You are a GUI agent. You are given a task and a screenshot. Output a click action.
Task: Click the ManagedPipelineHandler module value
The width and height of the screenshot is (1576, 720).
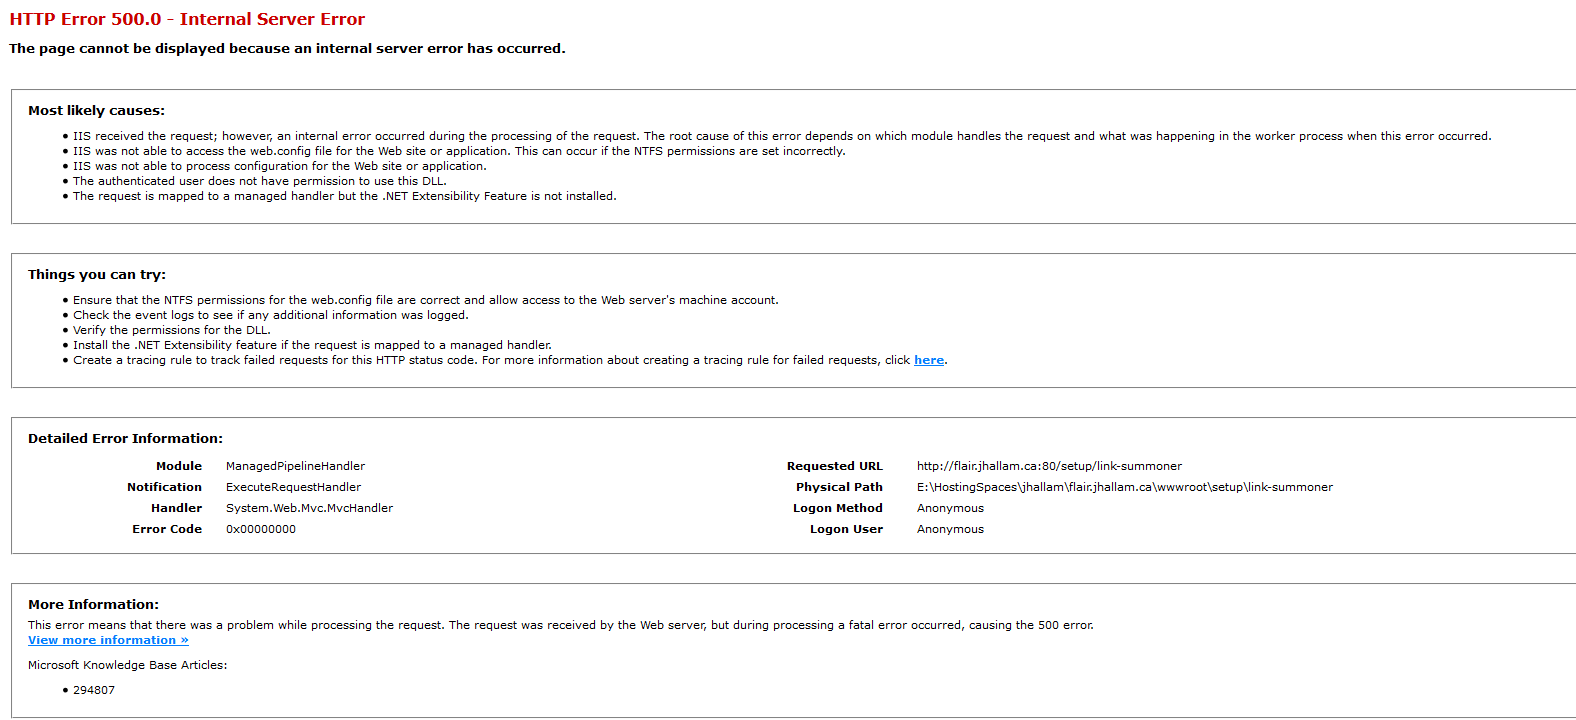(295, 466)
